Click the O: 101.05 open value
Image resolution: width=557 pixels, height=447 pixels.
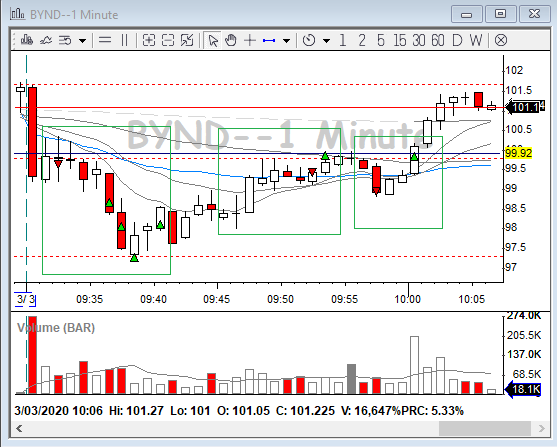243,411
